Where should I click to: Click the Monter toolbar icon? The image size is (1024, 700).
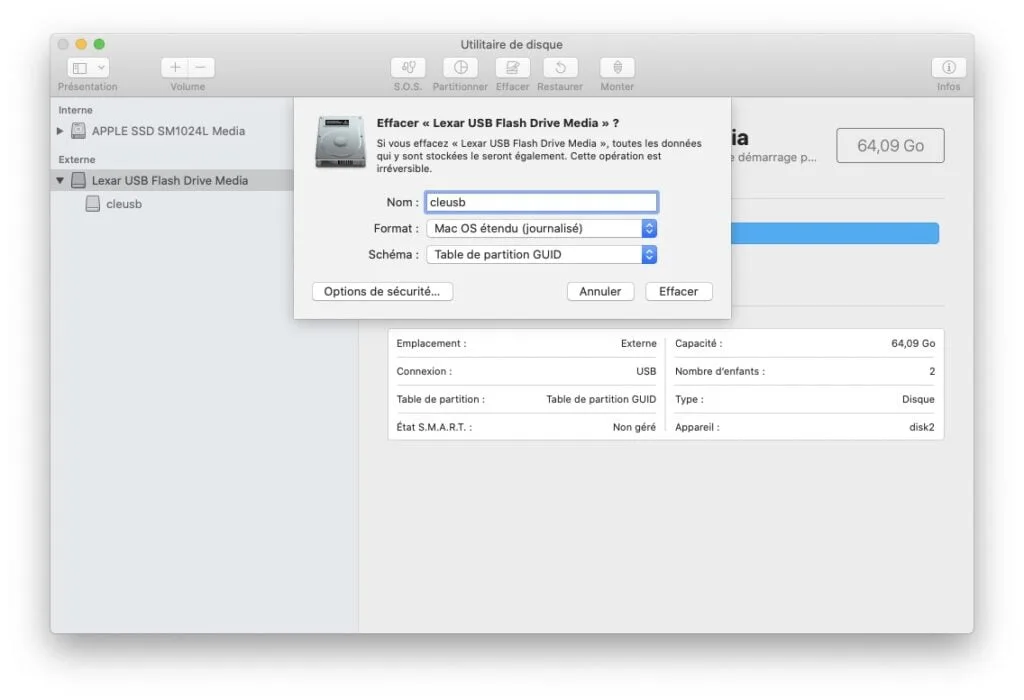pyautogui.click(x=617, y=67)
